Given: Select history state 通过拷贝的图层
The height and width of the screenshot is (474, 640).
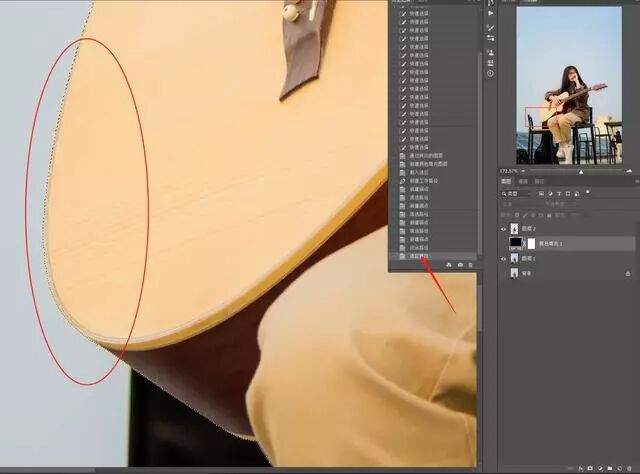Looking at the screenshot, I should [426, 156].
